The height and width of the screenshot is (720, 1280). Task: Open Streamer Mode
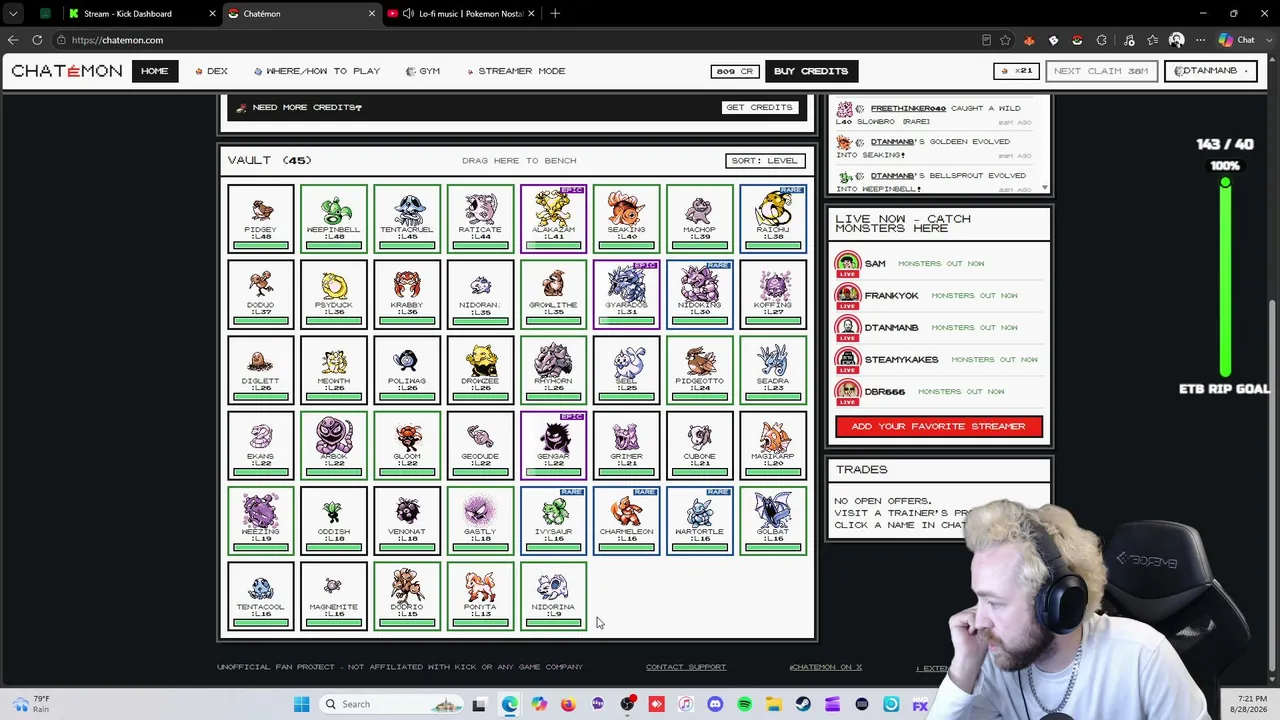point(516,71)
